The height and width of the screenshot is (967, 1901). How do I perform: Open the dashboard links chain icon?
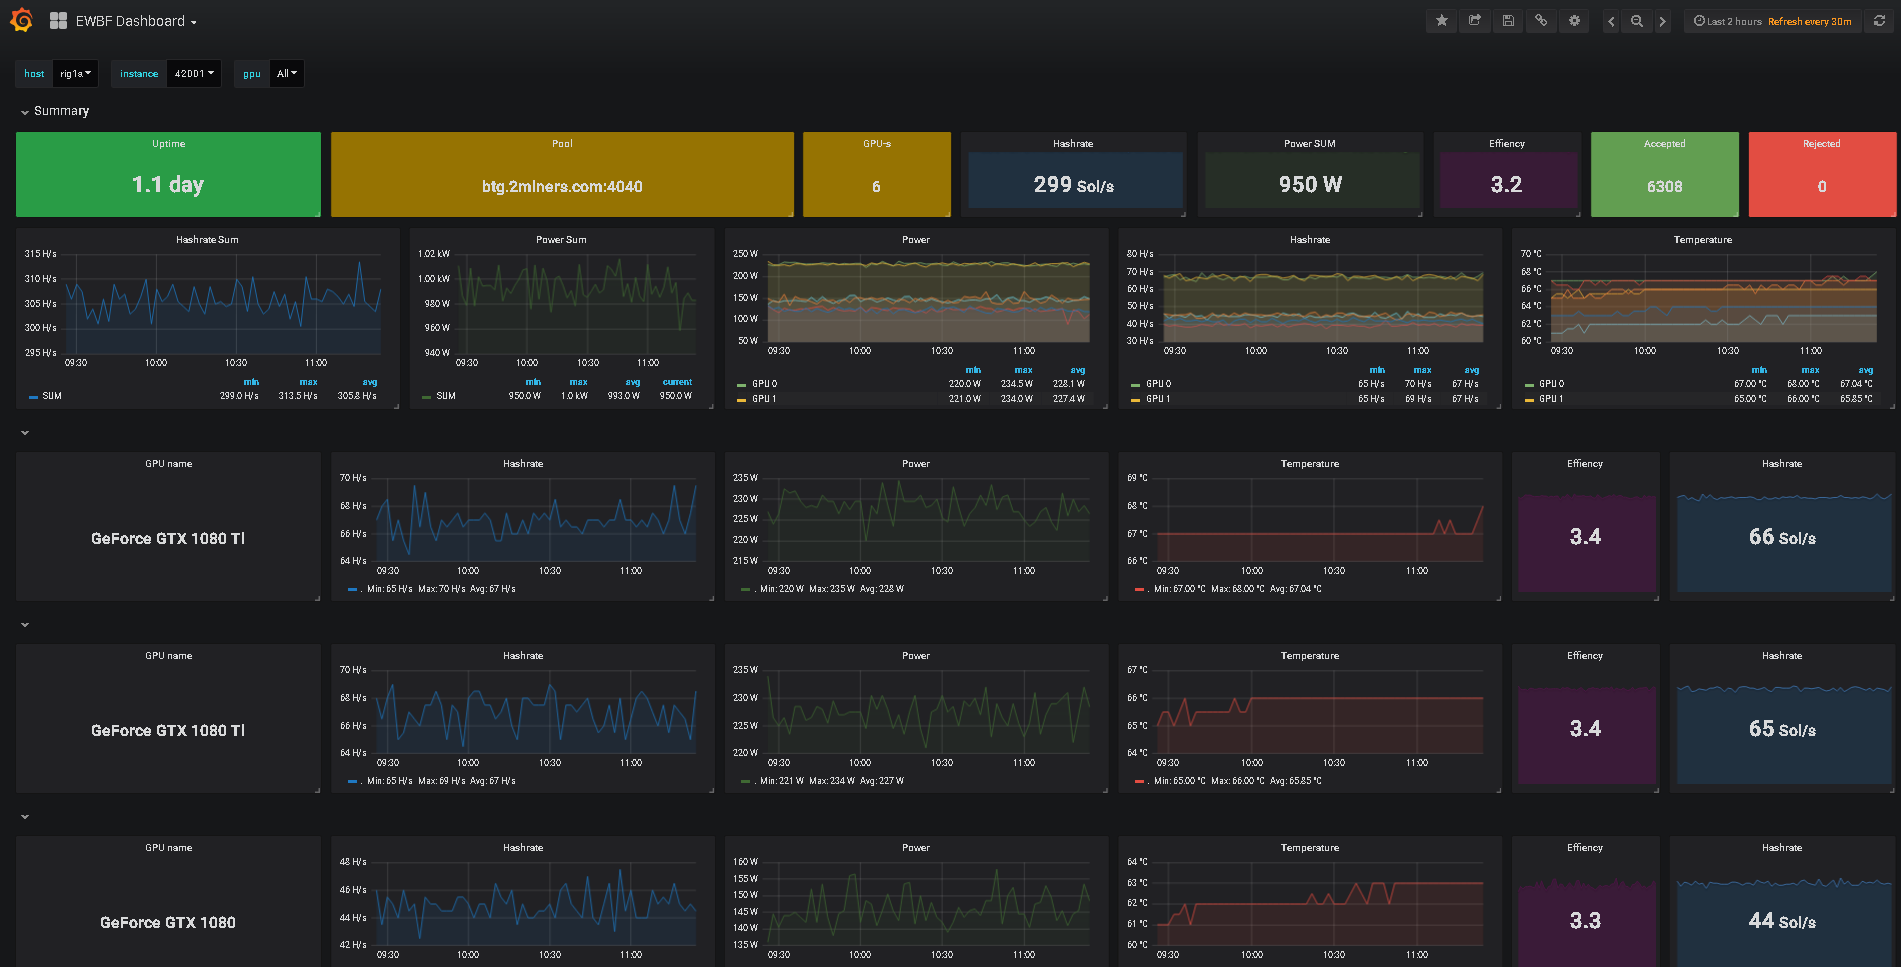tap(1541, 21)
